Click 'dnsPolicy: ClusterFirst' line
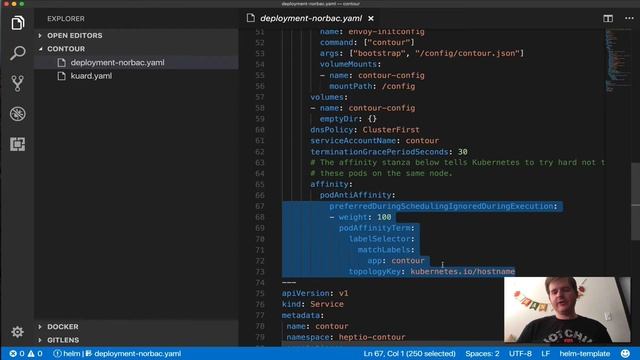Screen dimensions: 640x360 click(365, 130)
